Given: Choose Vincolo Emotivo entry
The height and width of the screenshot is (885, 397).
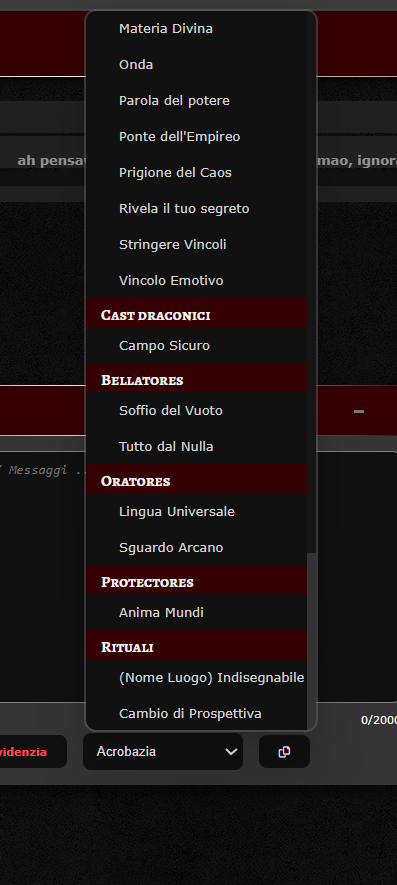Looking at the screenshot, I should (x=197, y=280).
